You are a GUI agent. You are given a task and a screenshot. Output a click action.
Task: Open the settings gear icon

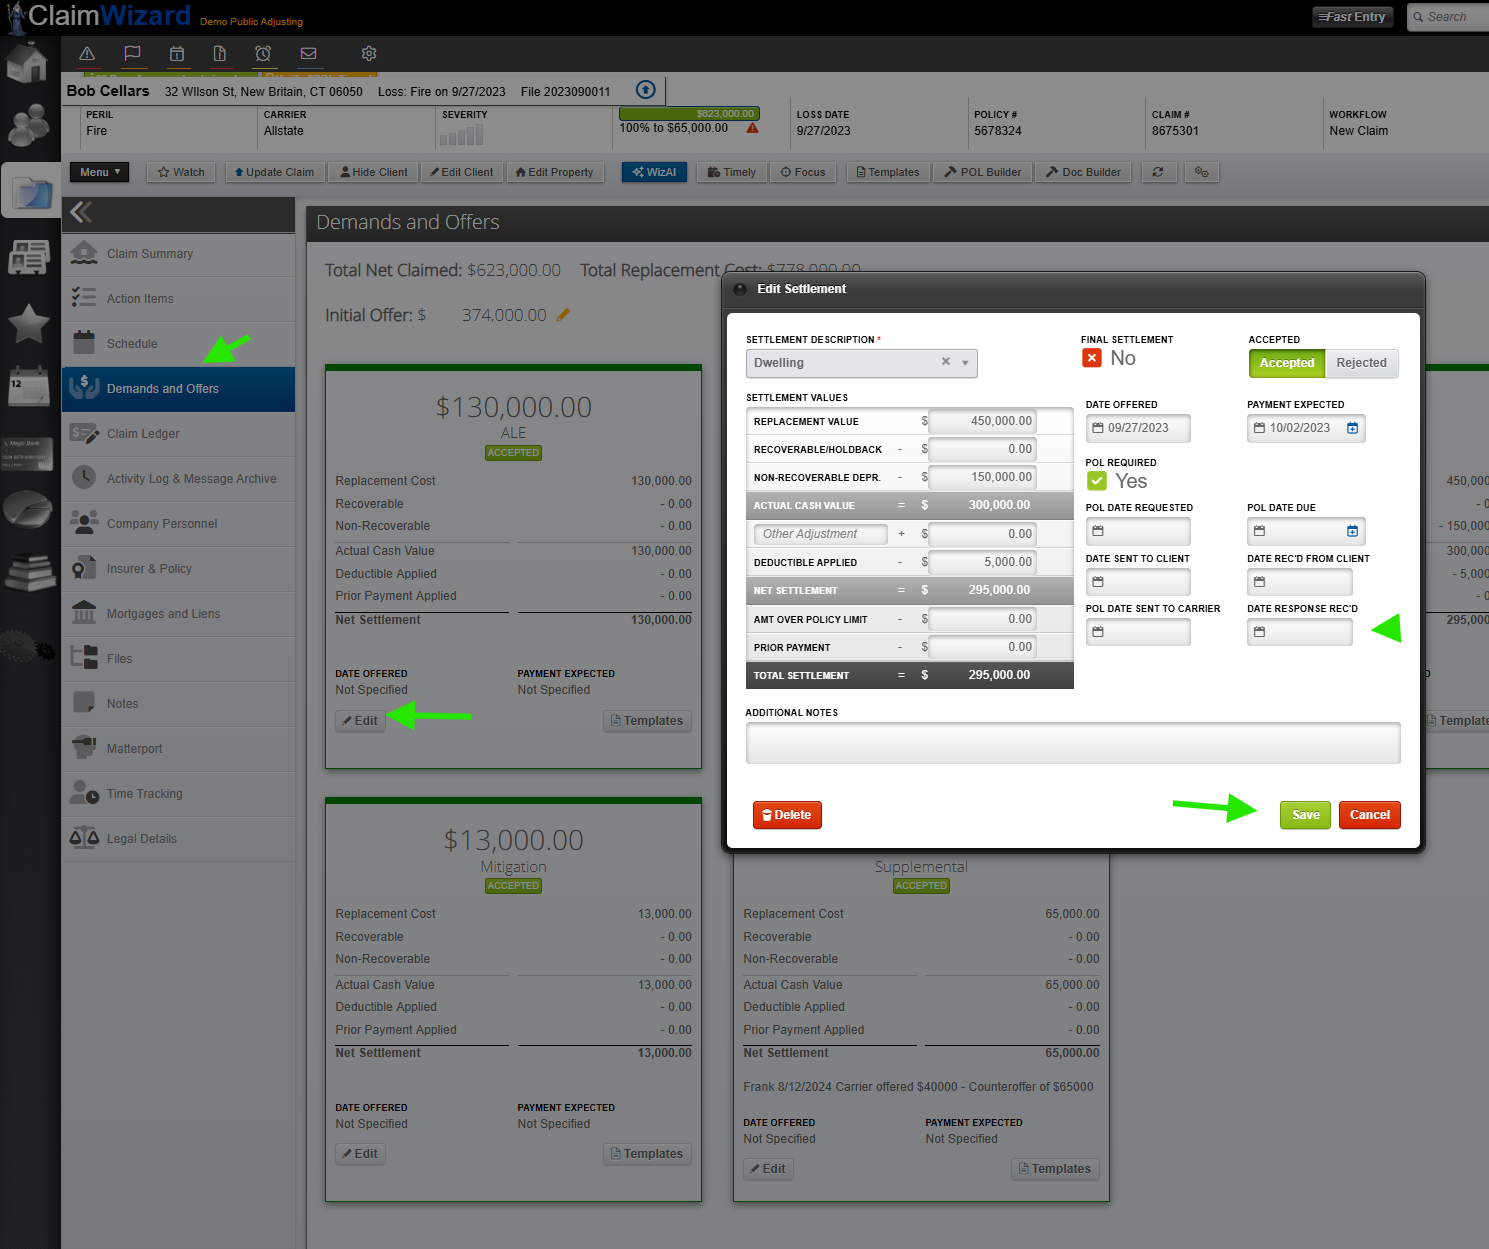(x=369, y=54)
